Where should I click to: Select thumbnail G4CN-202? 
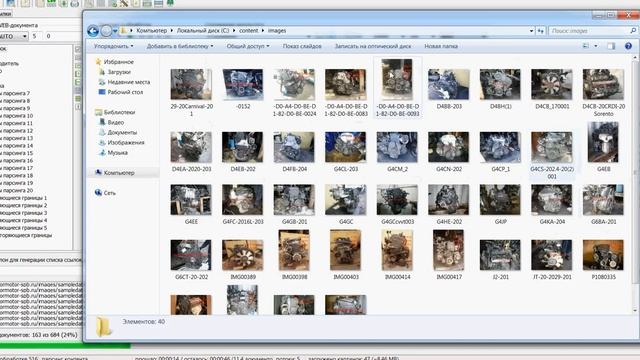pos(449,147)
